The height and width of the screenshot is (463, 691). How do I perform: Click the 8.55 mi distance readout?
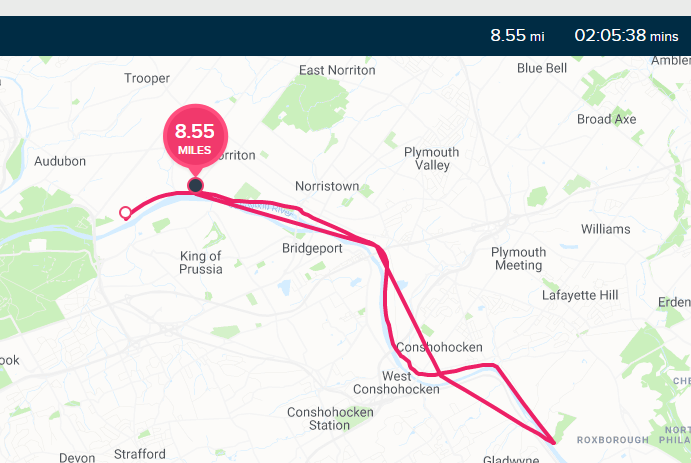tap(517, 35)
